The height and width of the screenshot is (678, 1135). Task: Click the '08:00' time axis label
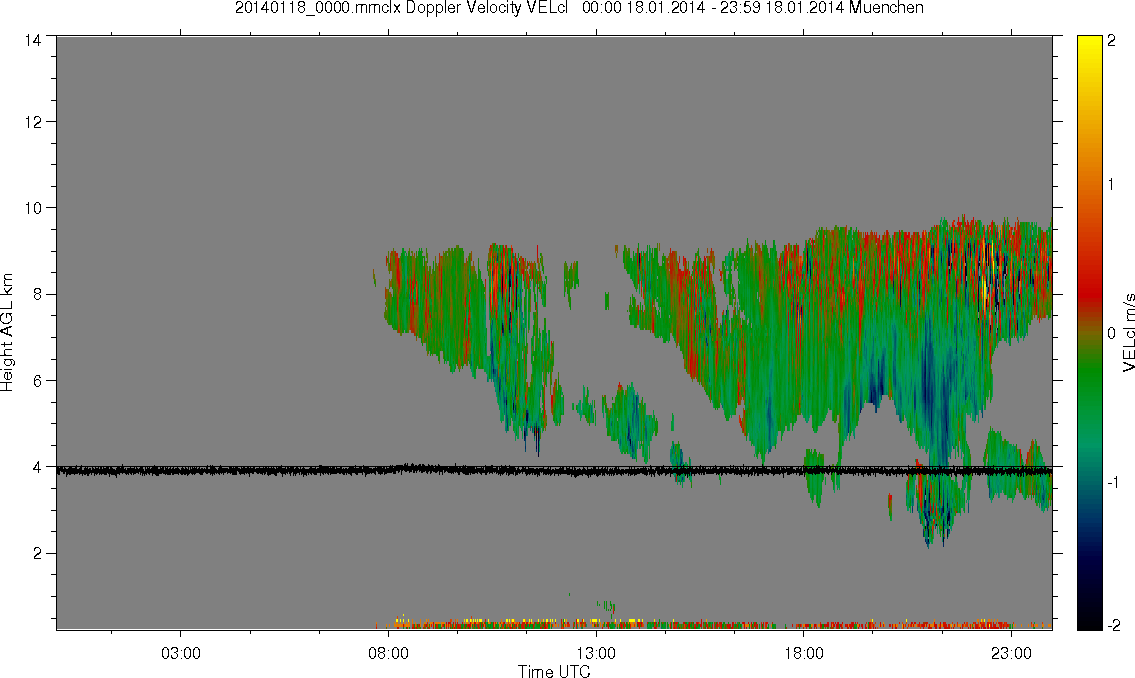(x=388, y=653)
